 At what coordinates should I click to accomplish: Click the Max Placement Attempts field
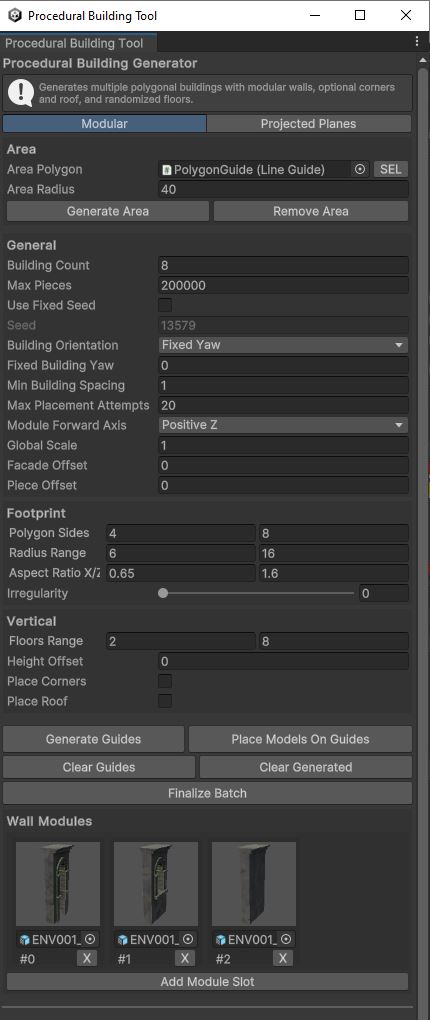point(284,405)
